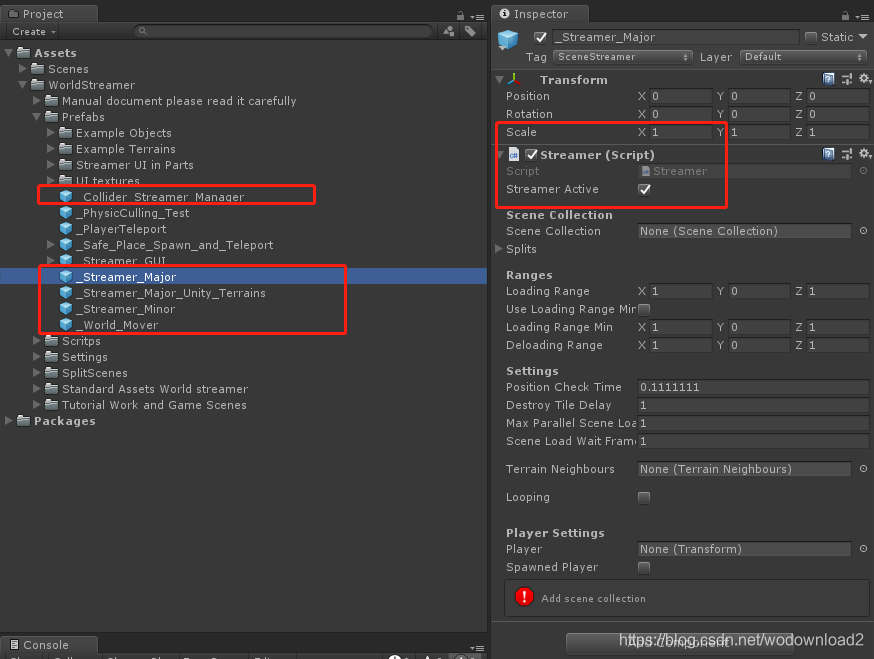Click the Inspector game object cube icon
The height and width of the screenshot is (659, 874).
[508, 40]
